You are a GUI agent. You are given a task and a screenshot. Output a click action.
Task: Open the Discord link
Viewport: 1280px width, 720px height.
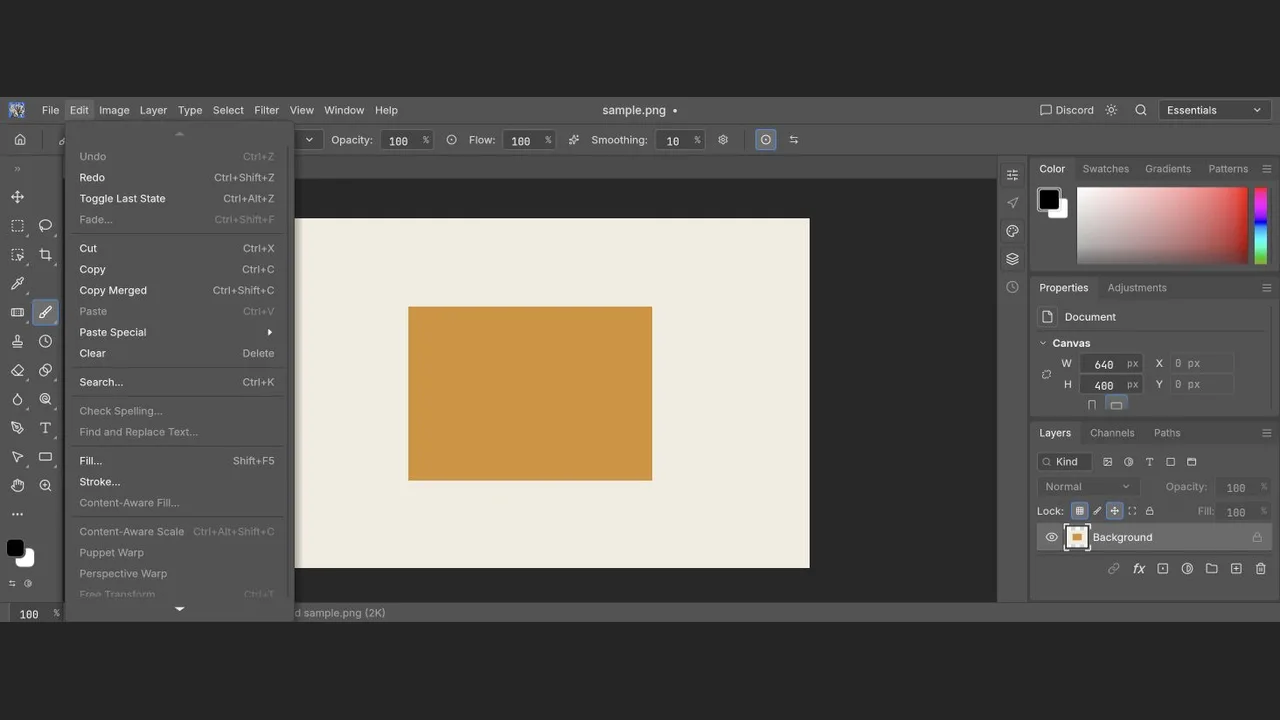1067,110
